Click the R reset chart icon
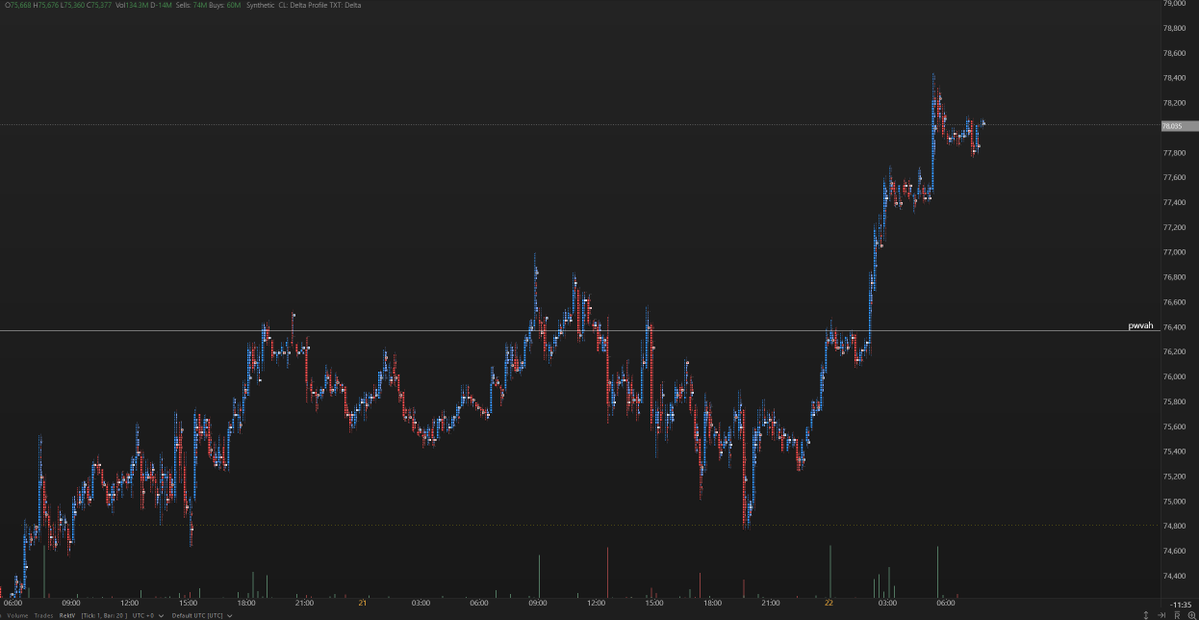 point(1178,615)
